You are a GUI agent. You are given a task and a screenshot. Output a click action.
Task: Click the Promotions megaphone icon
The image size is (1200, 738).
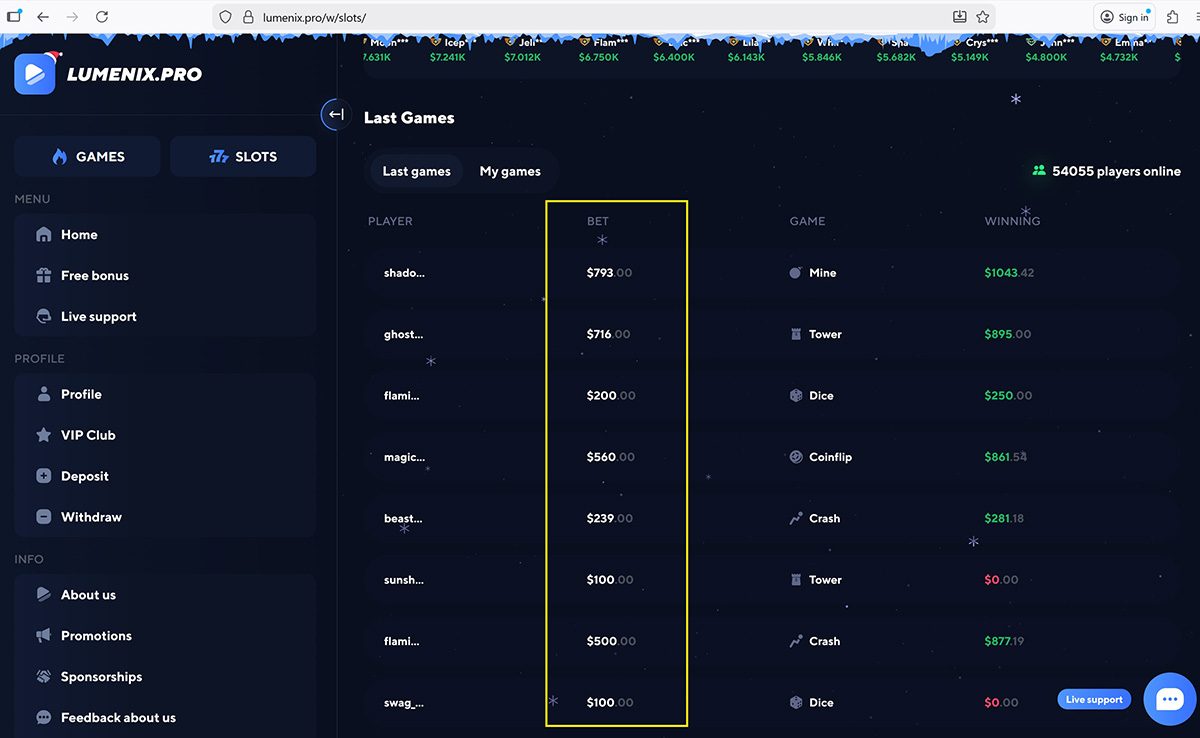click(x=43, y=636)
